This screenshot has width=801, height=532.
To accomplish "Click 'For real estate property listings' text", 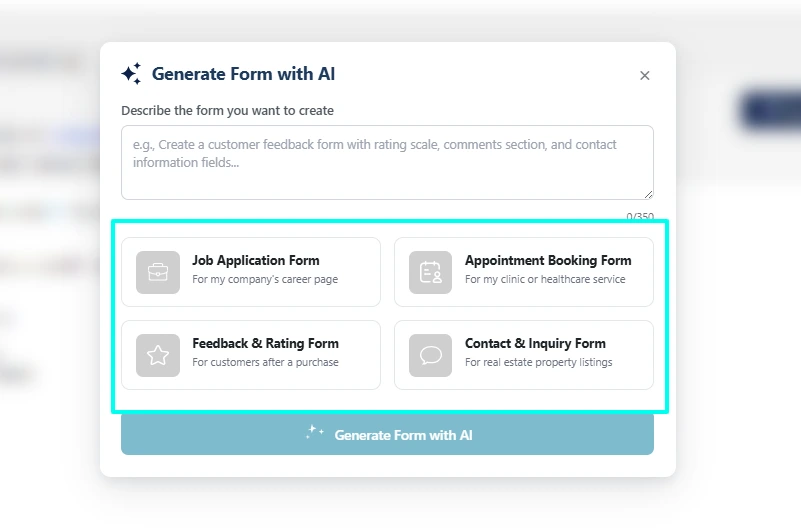I will click(538, 362).
